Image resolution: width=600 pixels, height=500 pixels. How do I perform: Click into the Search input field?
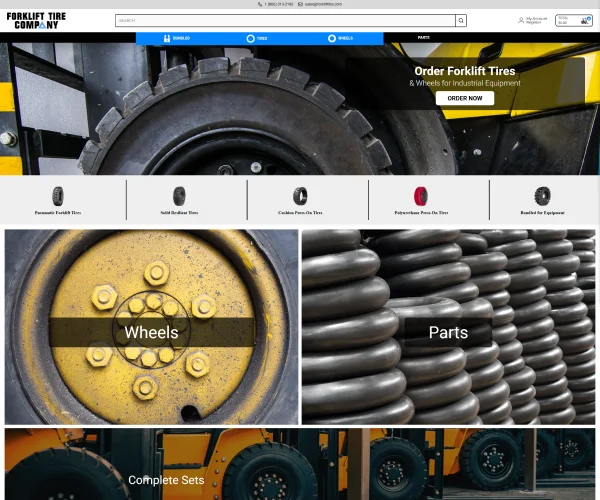pos(285,20)
